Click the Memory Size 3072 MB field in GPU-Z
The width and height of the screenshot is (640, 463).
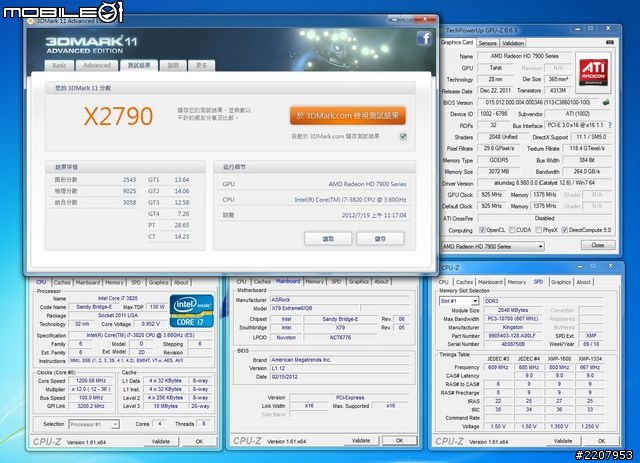click(499, 171)
